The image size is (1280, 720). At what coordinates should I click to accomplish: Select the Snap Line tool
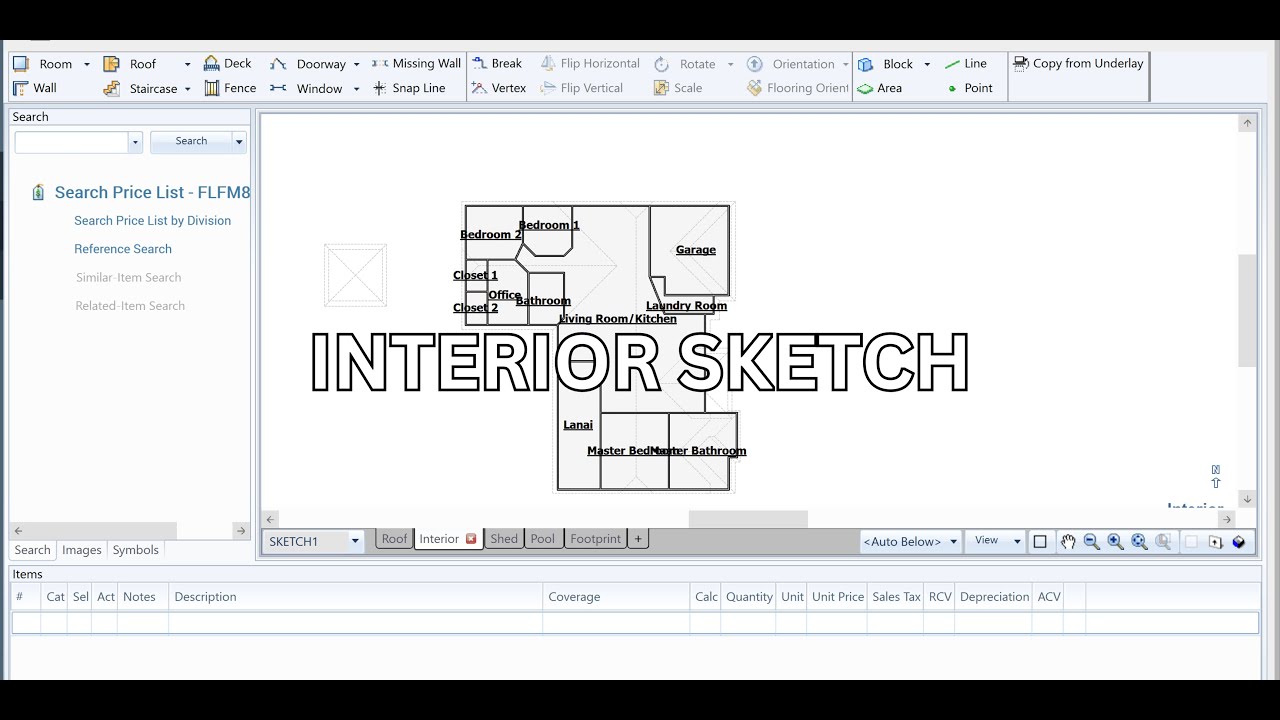point(409,88)
